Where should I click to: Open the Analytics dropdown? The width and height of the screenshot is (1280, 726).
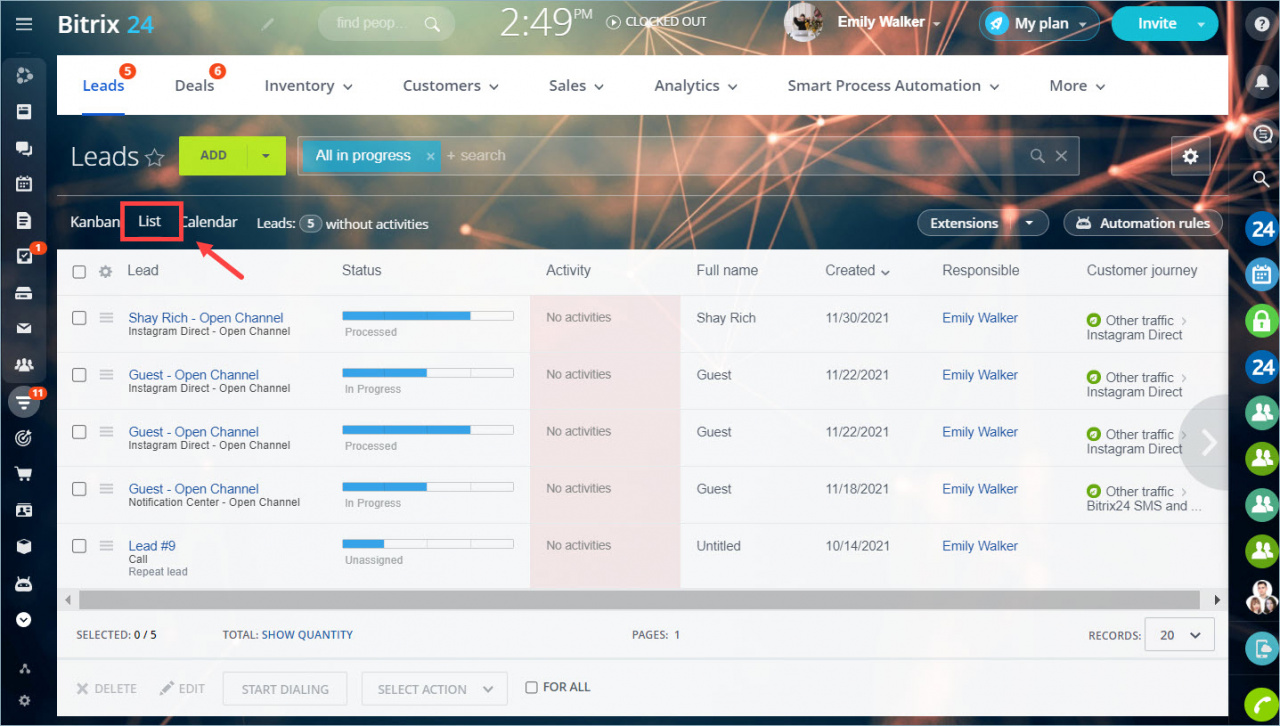pos(696,86)
